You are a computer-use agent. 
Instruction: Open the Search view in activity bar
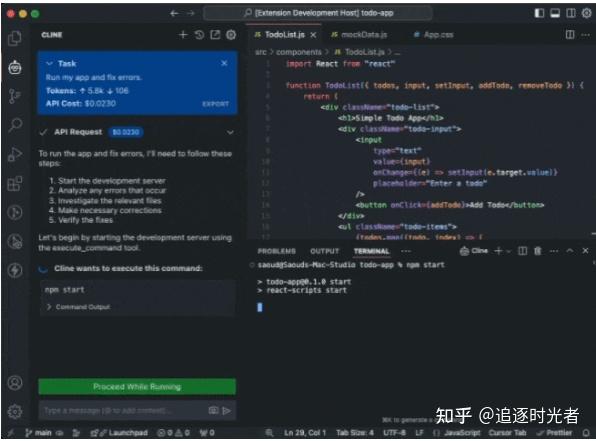point(15,125)
